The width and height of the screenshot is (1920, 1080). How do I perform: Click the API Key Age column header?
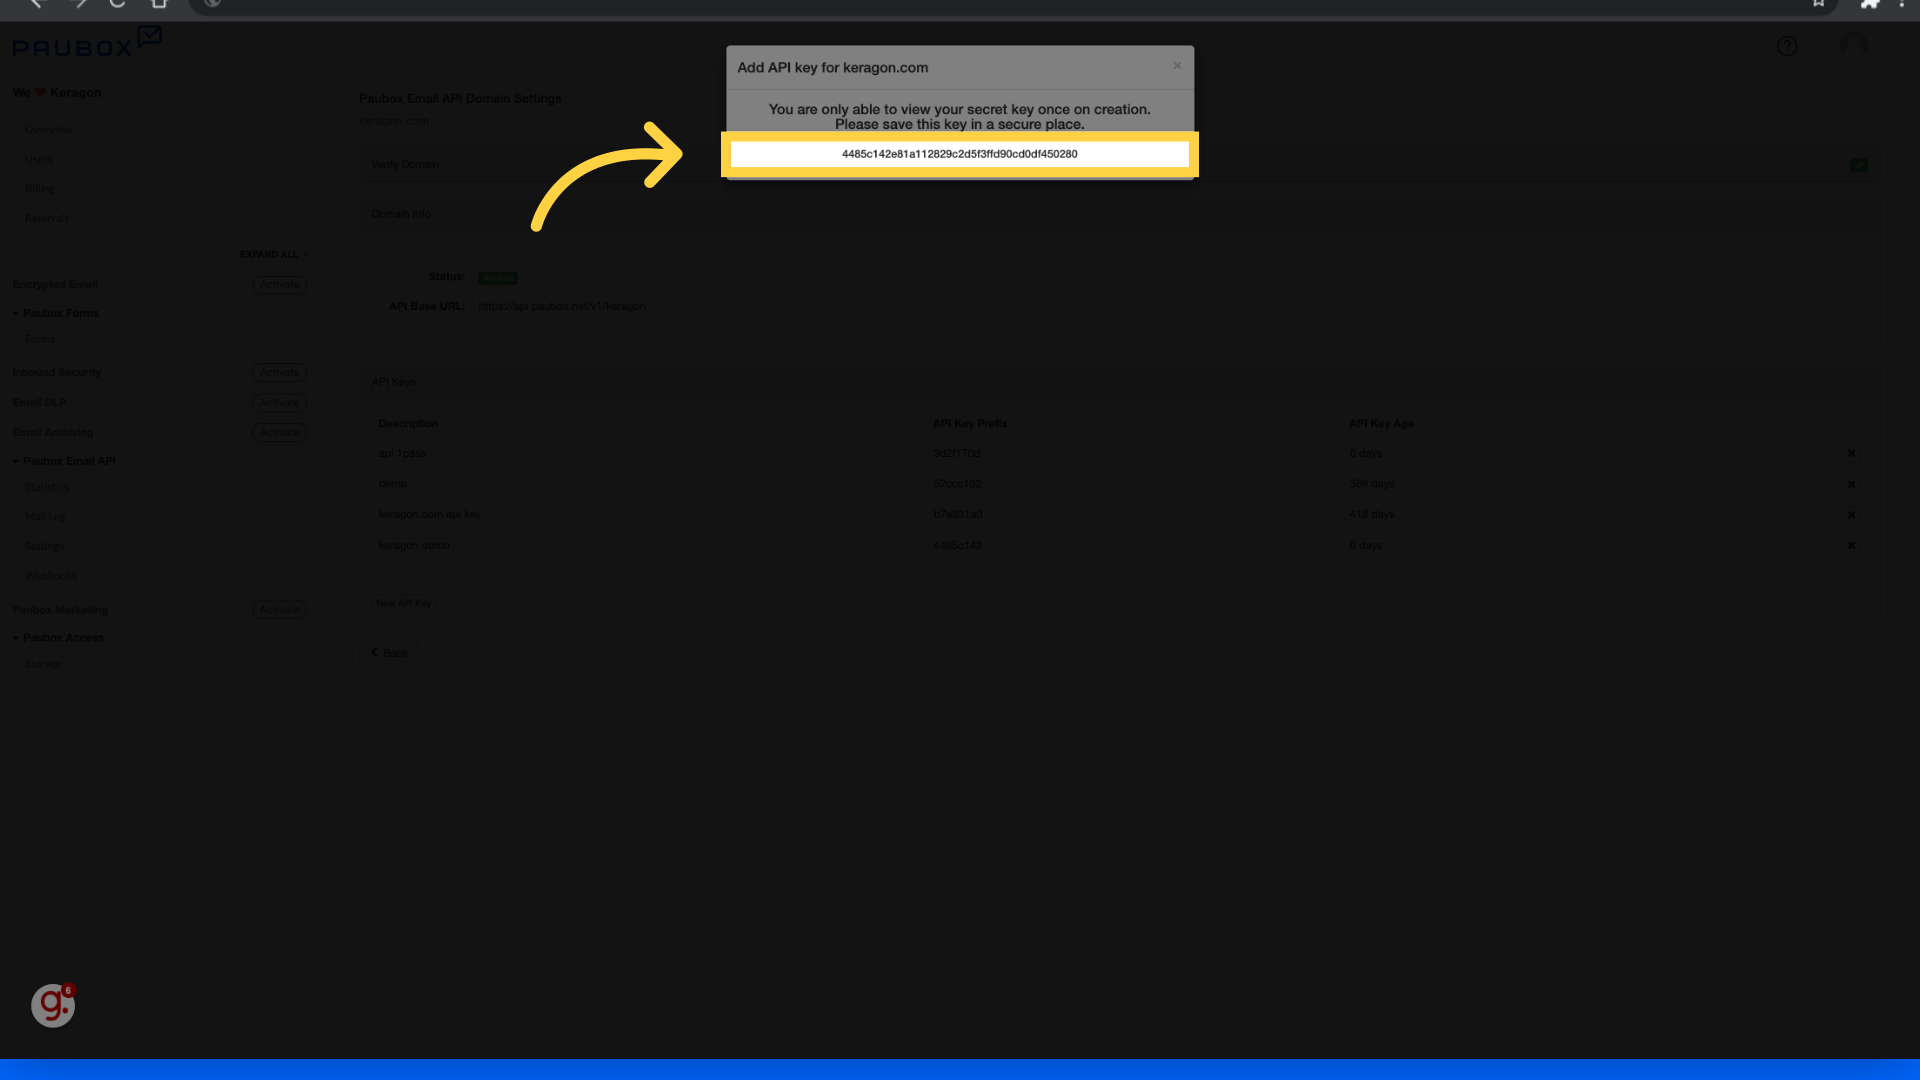pos(1381,424)
